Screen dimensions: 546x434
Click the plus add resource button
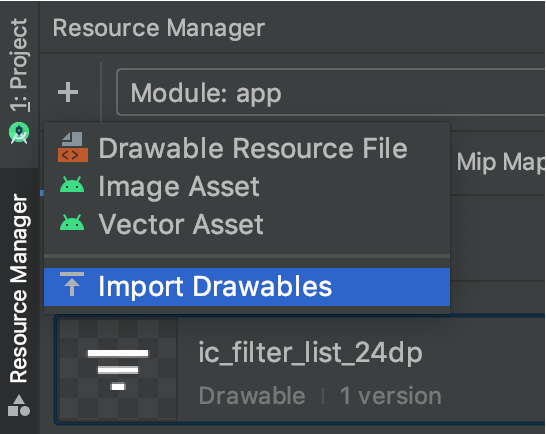coord(68,92)
